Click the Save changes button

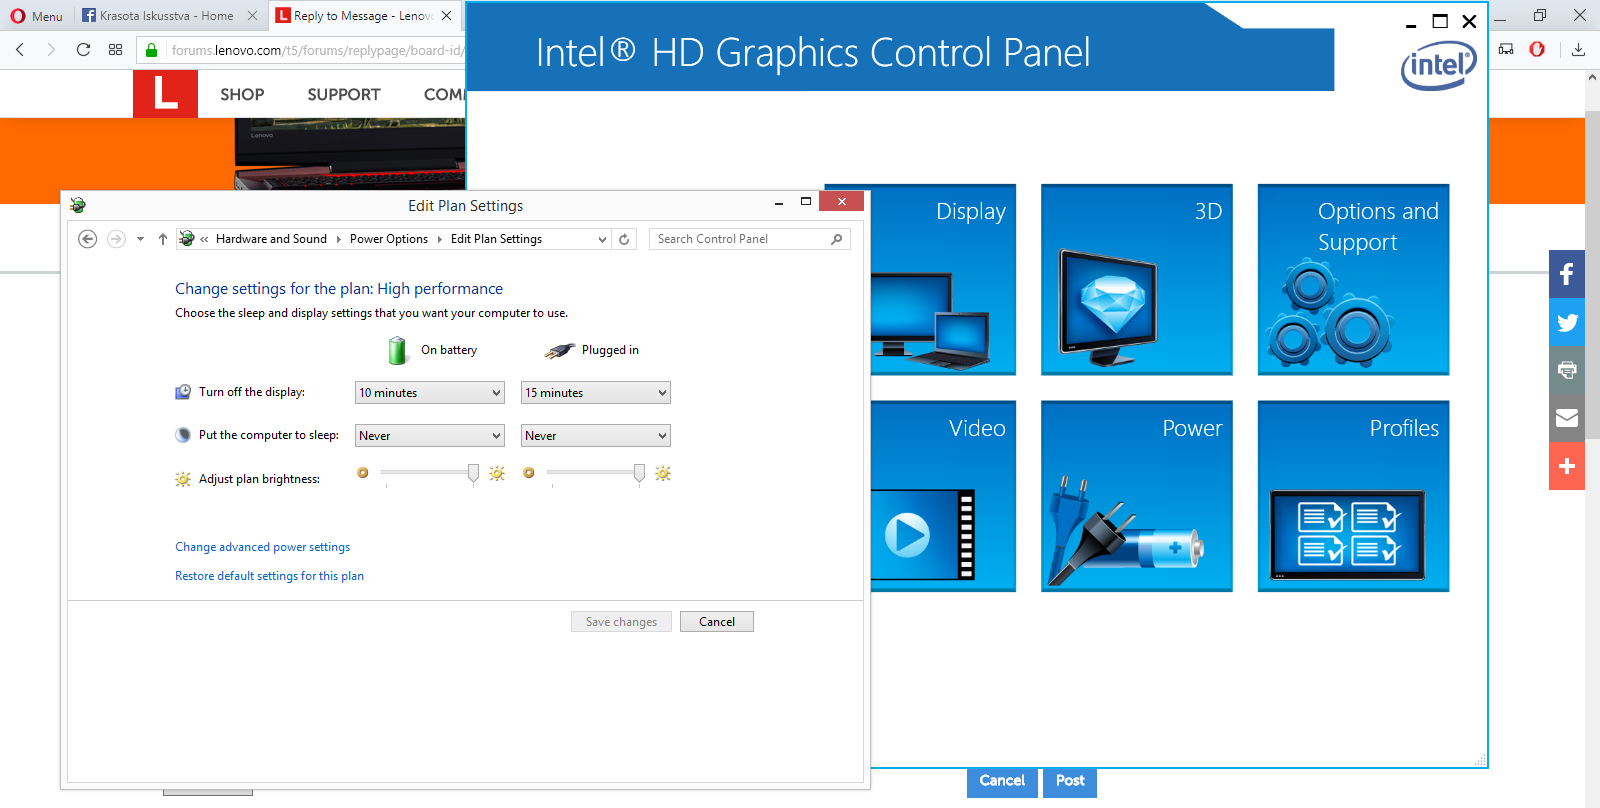pos(621,622)
